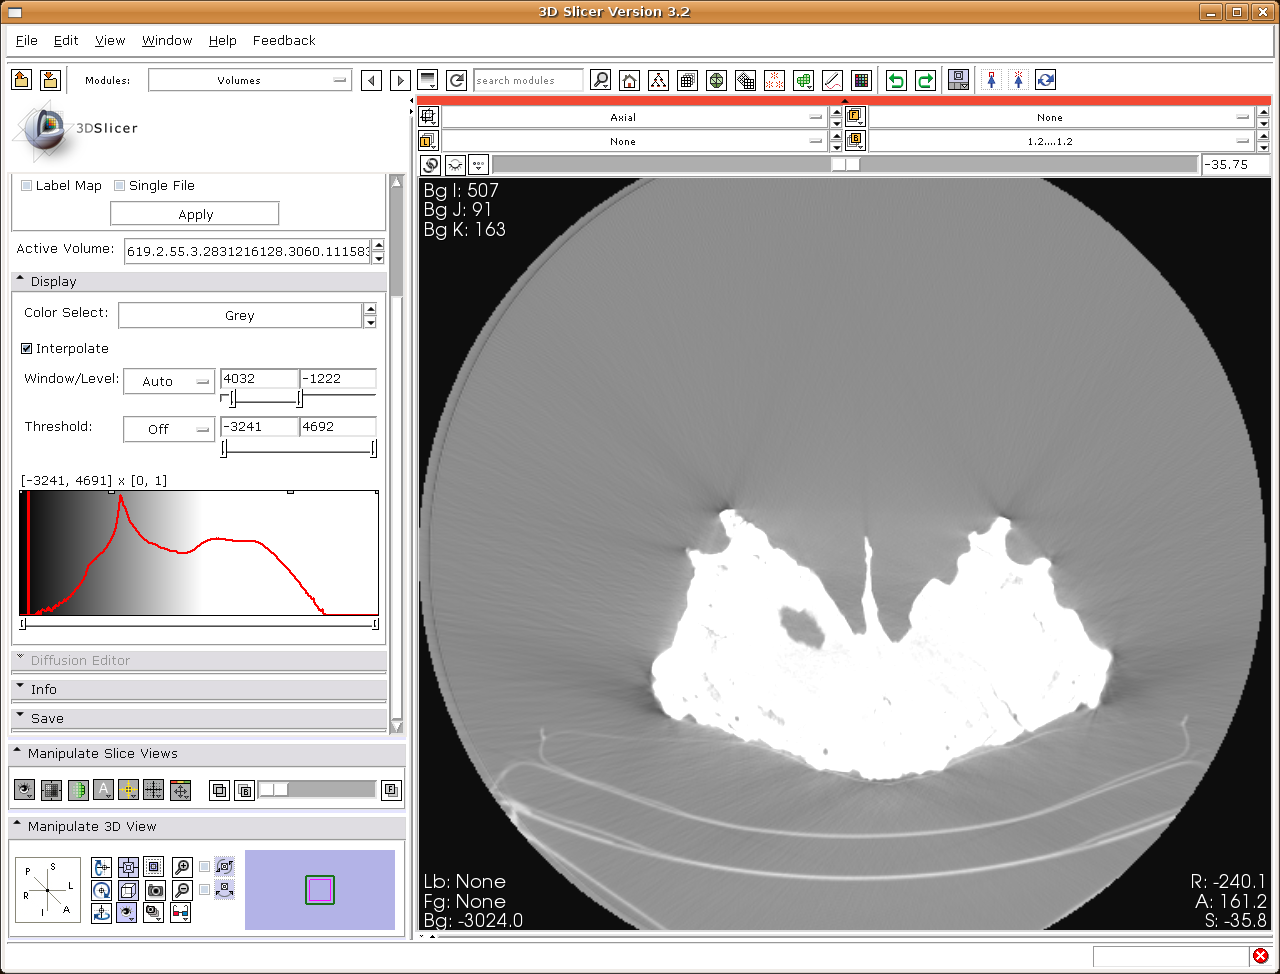Toggle the slice visibility eye in viewer
This screenshot has width=1280, height=974.
tap(455, 165)
